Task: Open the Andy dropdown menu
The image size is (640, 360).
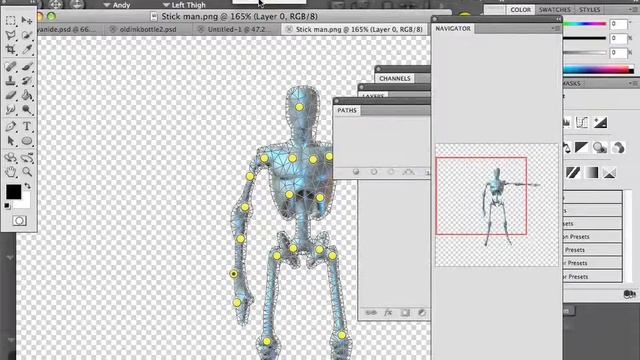Action: [117, 5]
